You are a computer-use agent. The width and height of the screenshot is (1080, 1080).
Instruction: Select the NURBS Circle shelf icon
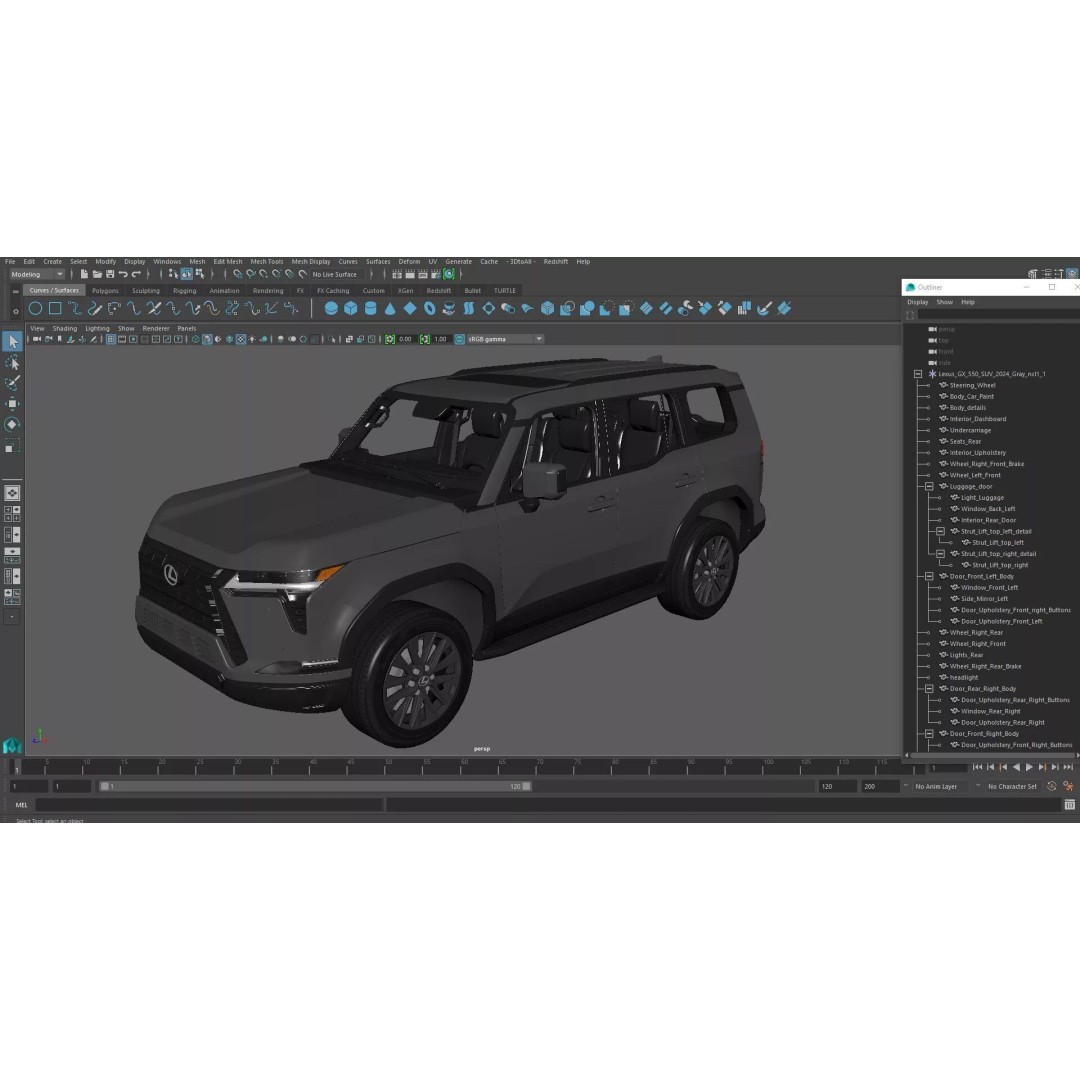pyautogui.click(x=36, y=309)
